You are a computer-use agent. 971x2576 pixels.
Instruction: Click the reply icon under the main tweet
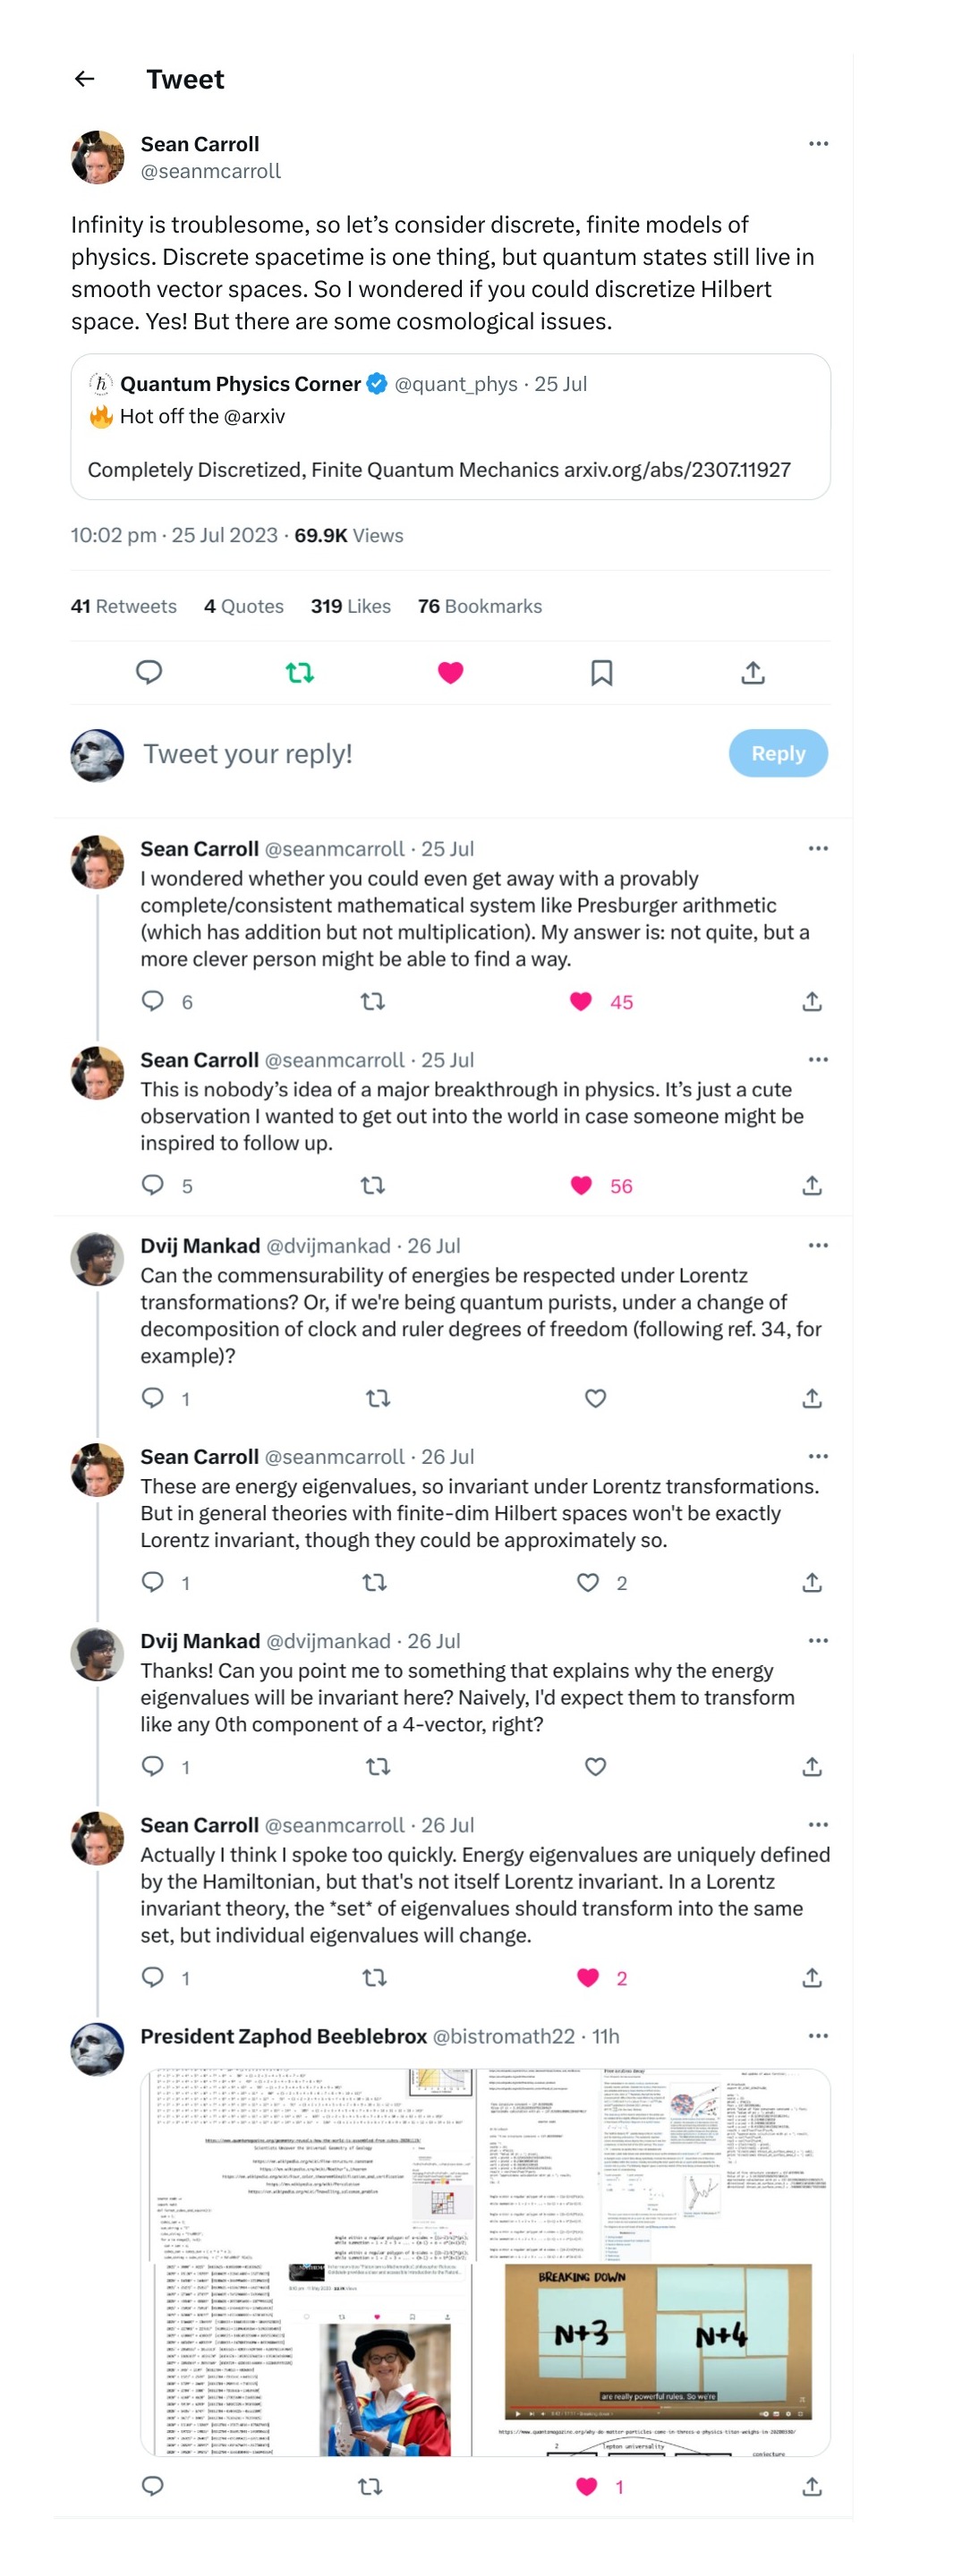tap(149, 672)
